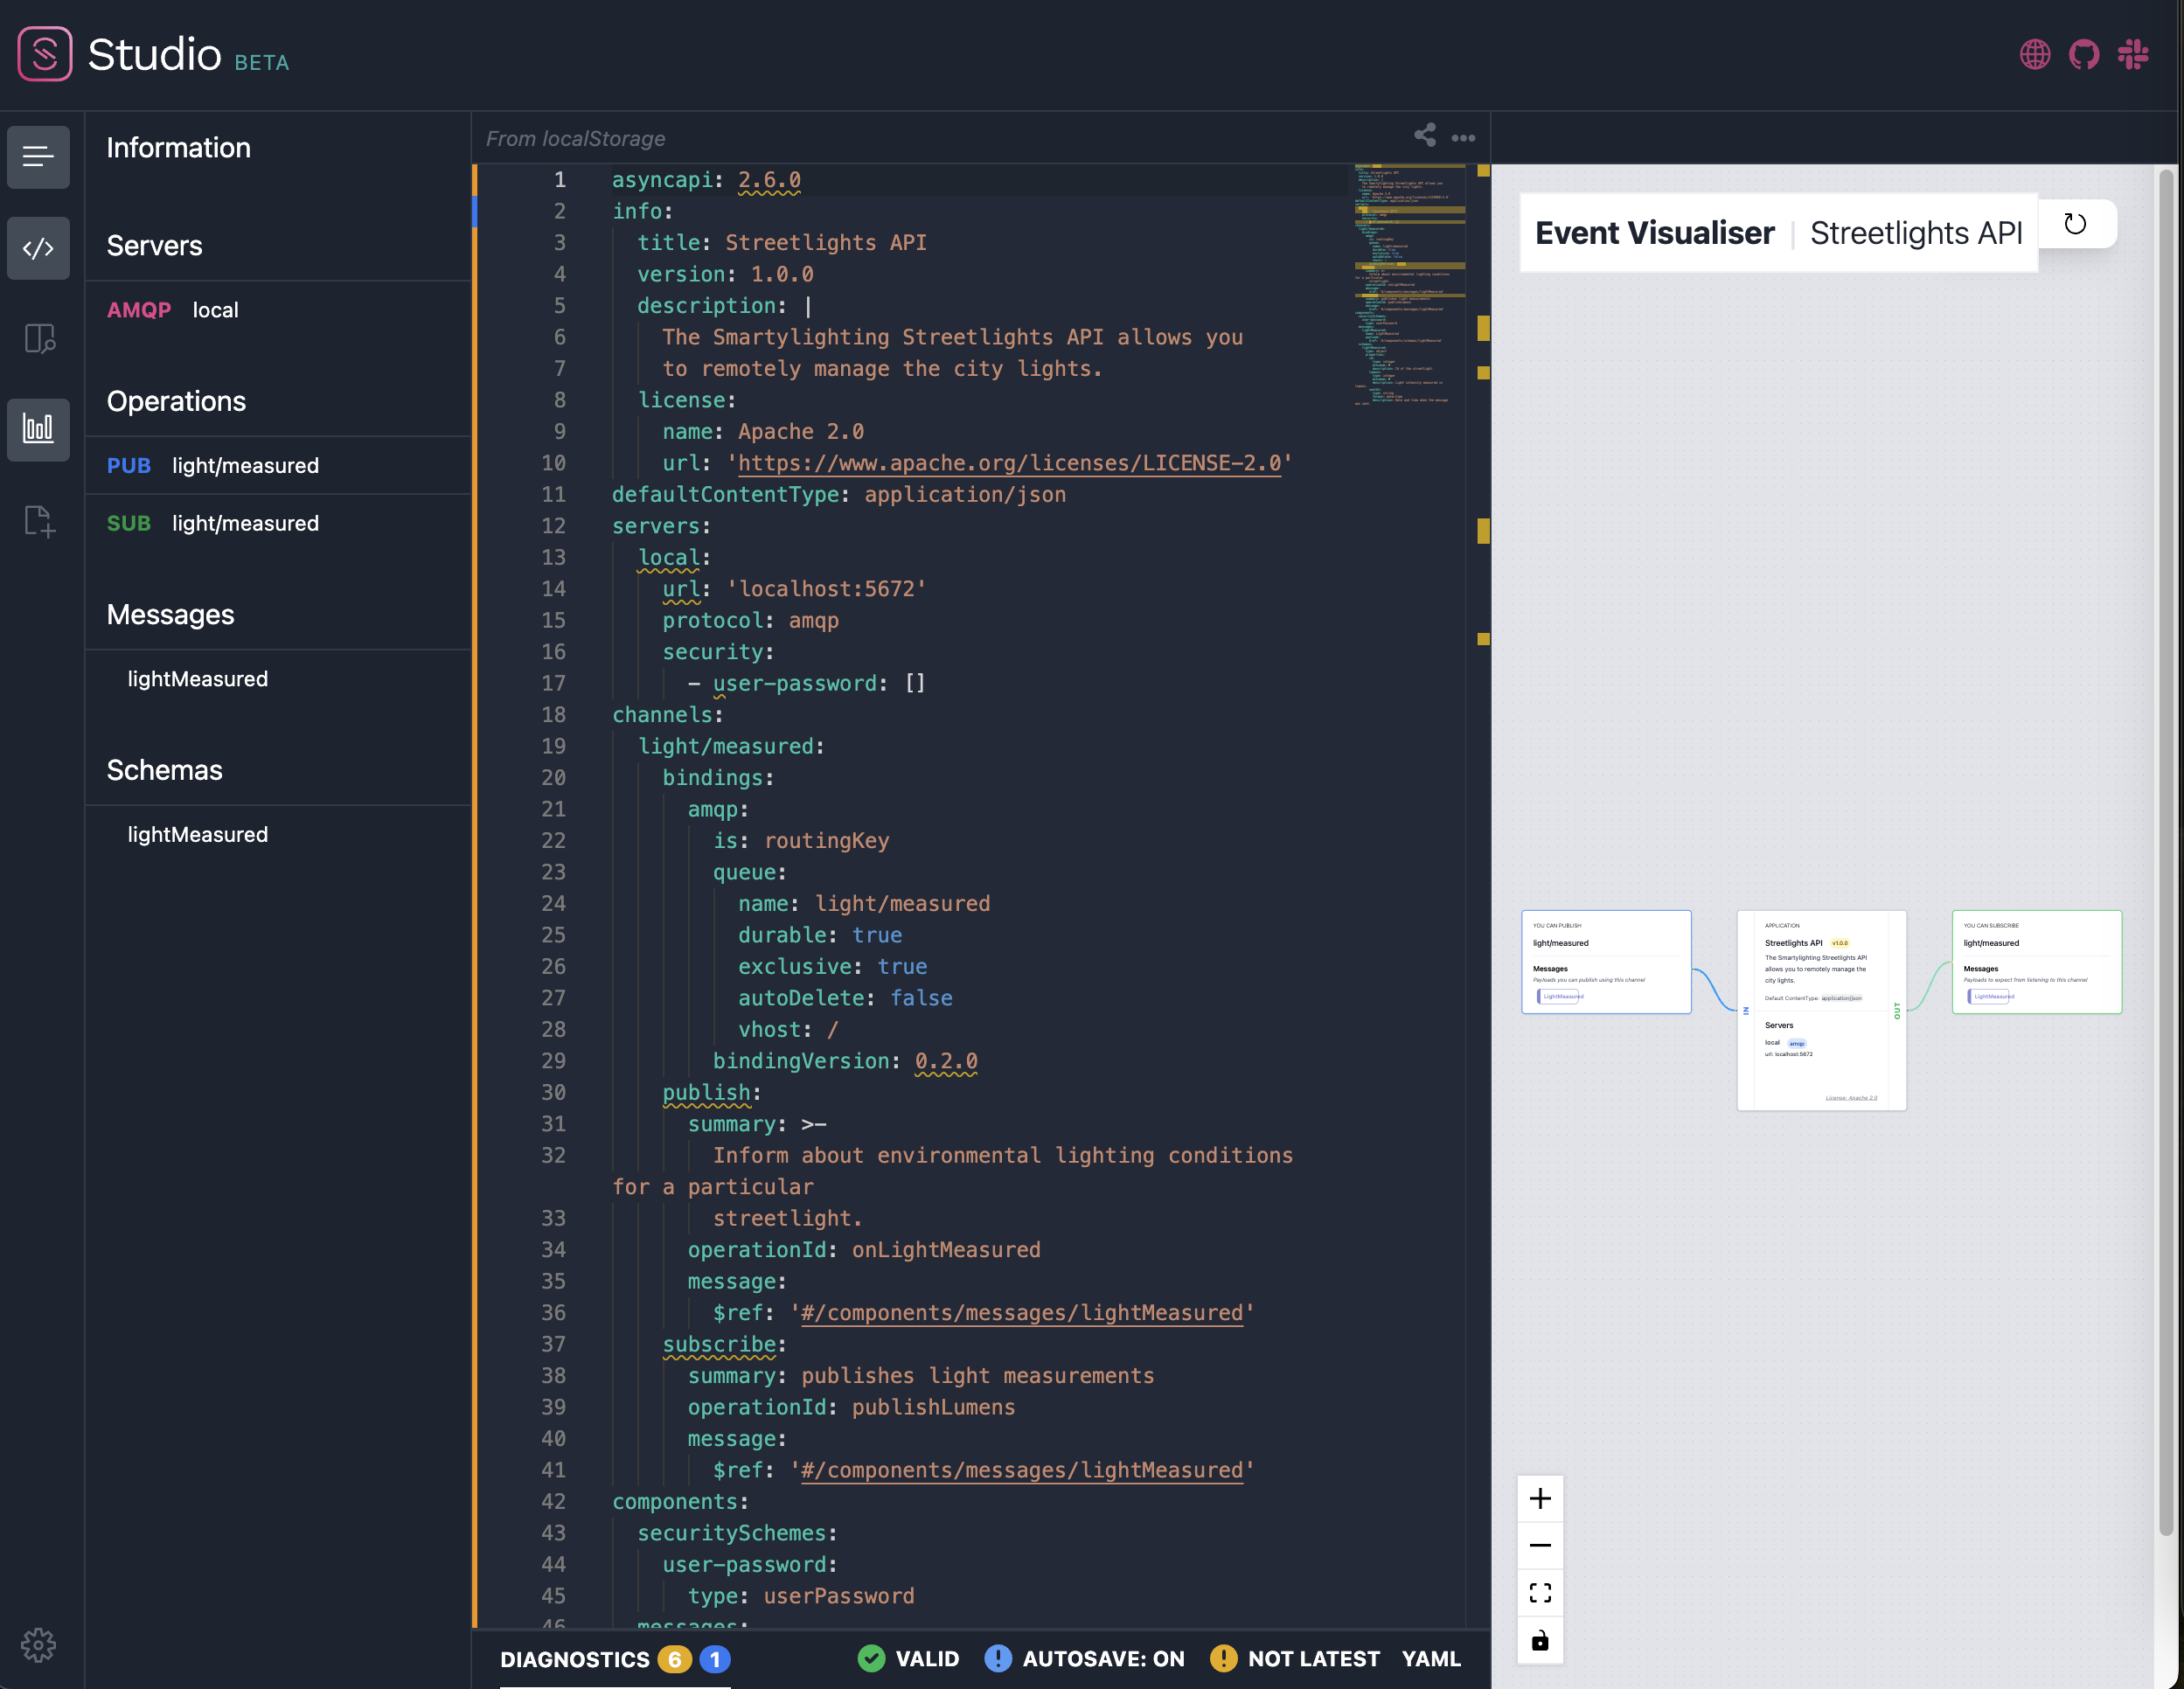
Task: Open the AsyncAPI GitHub repository
Action: pyautogui.click(x=2084, y=55)
